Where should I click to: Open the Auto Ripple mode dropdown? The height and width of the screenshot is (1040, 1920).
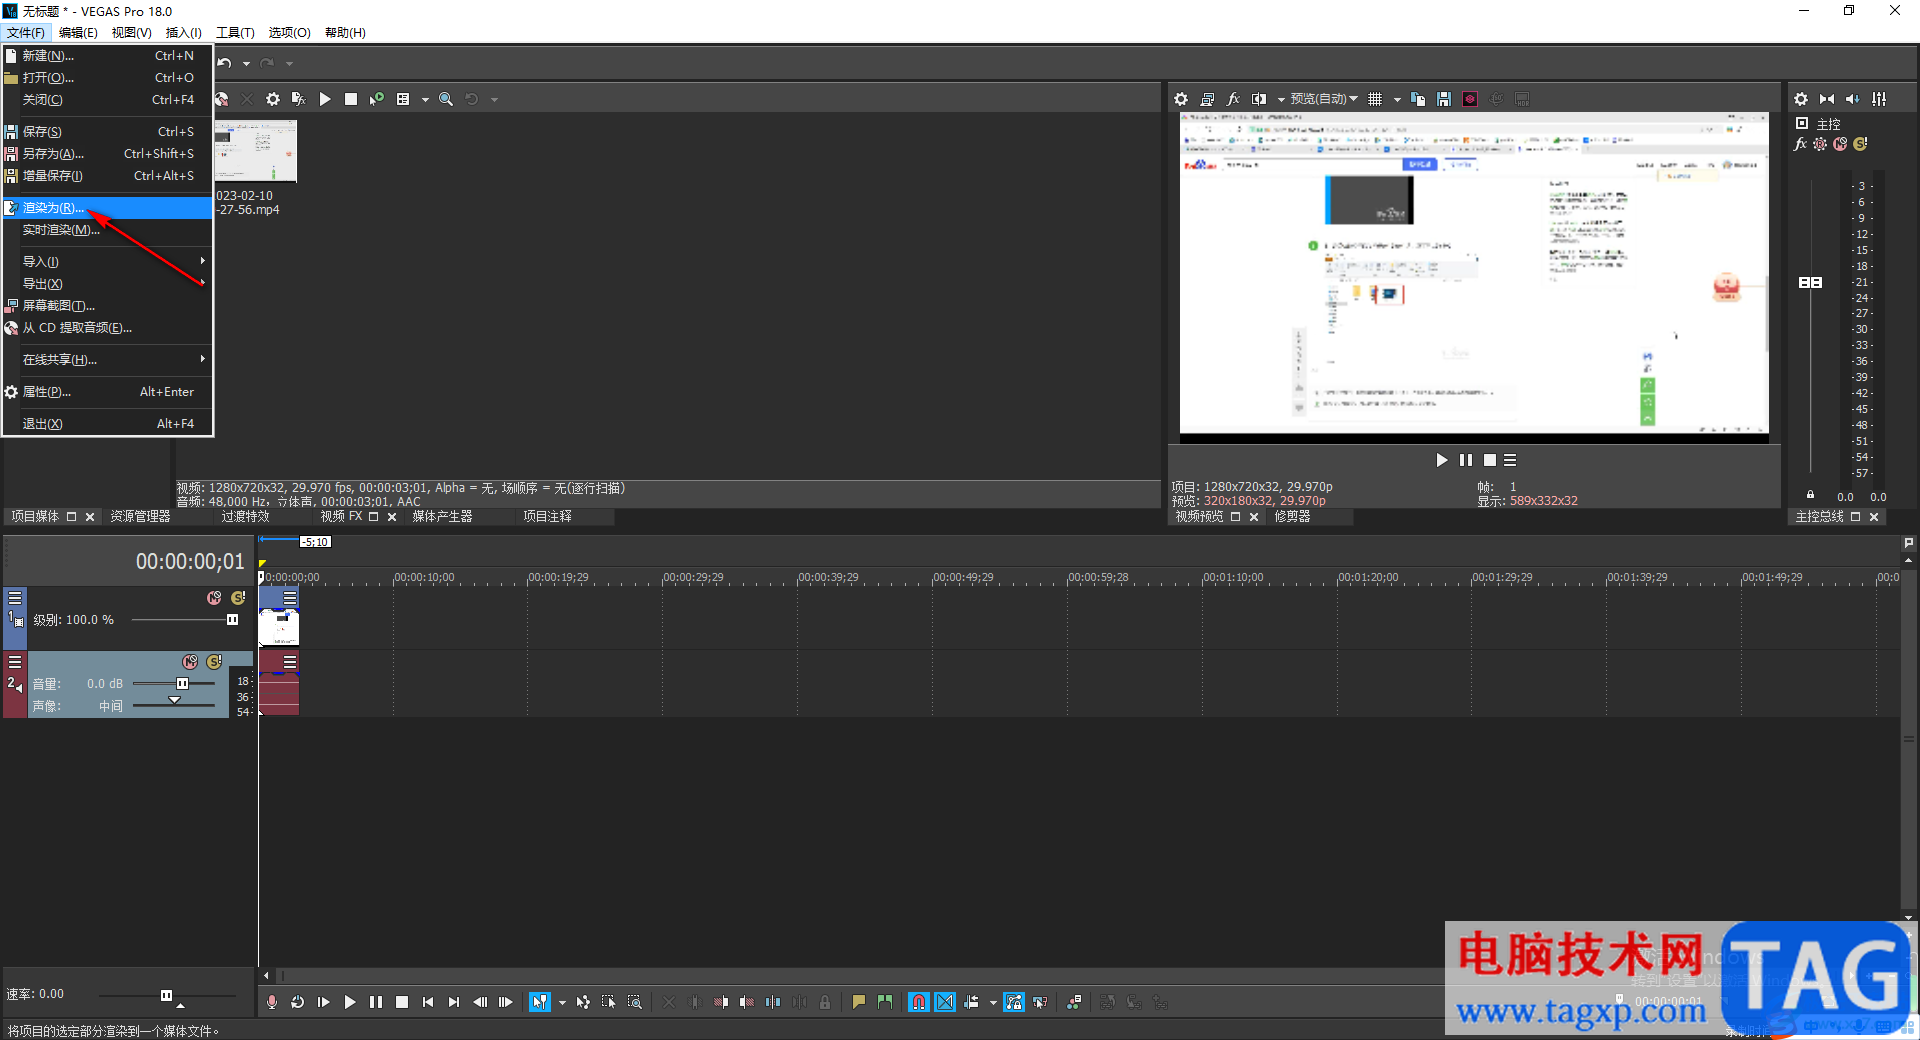[993, 1002]
